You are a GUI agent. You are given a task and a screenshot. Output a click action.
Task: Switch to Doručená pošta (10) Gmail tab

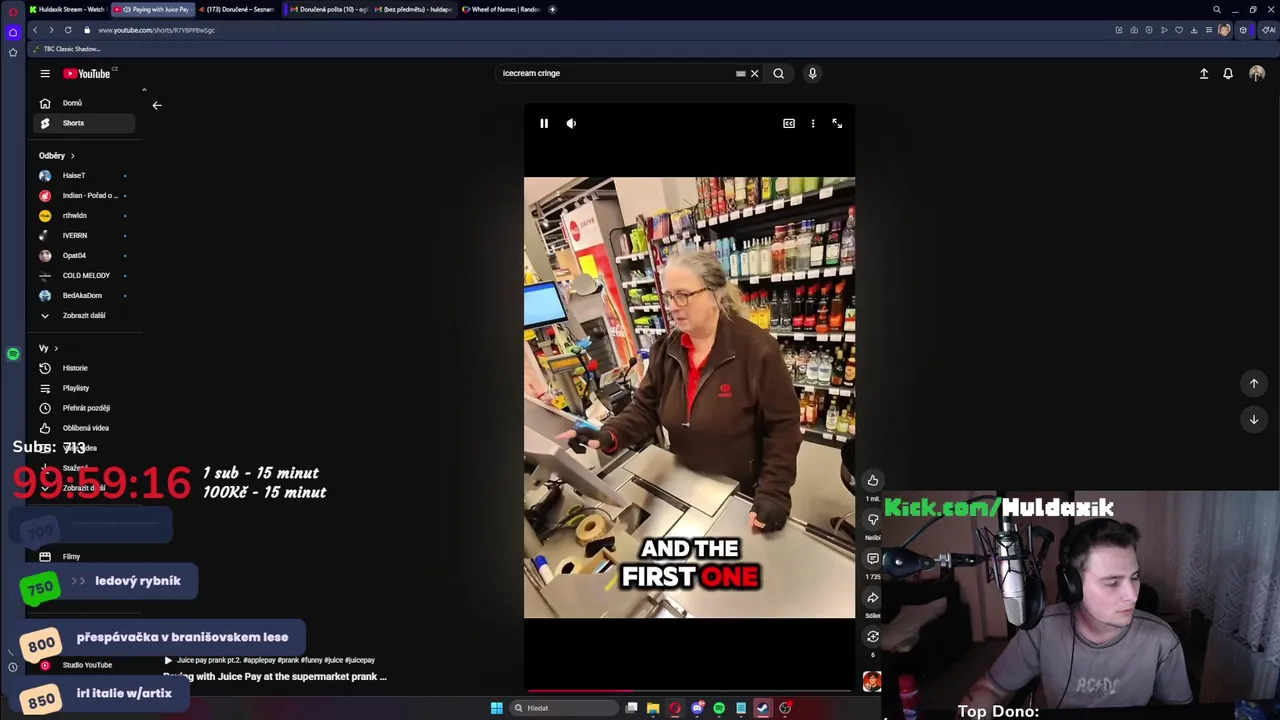(328, 9)
